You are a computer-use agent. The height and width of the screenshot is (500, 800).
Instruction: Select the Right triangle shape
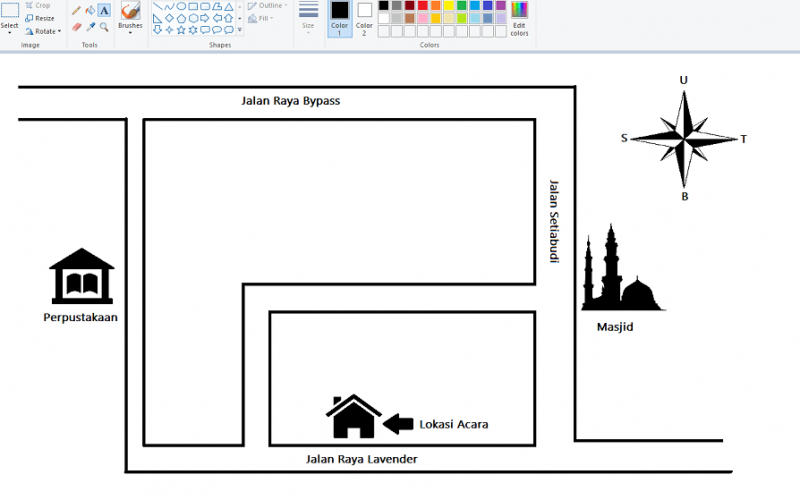pos(158,18)
